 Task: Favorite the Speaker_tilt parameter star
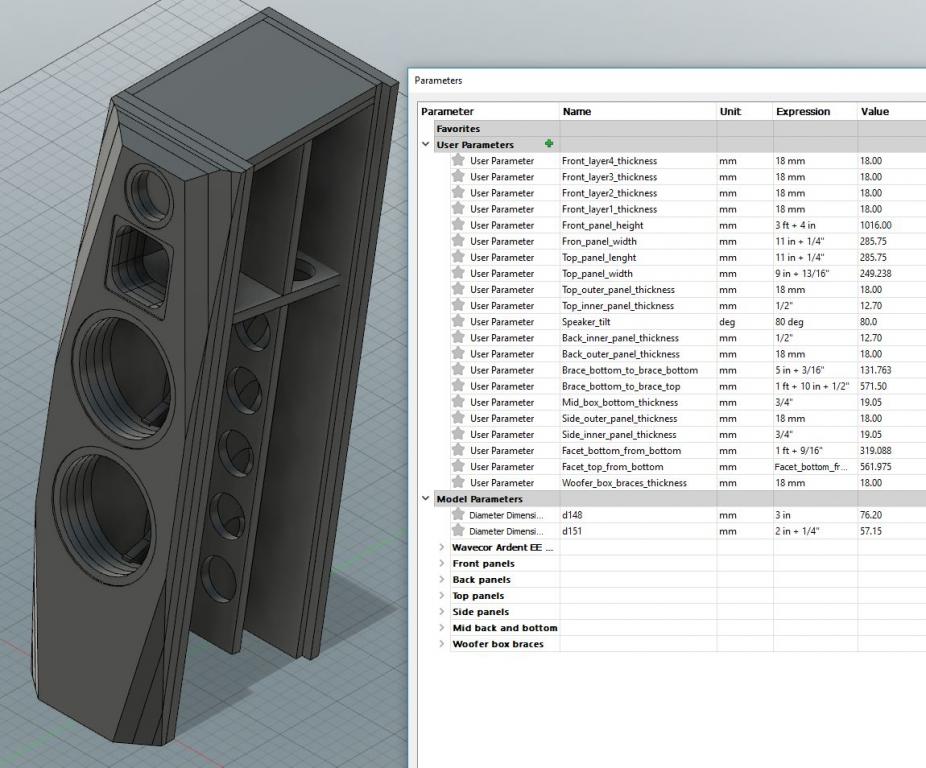coord(458,320)
